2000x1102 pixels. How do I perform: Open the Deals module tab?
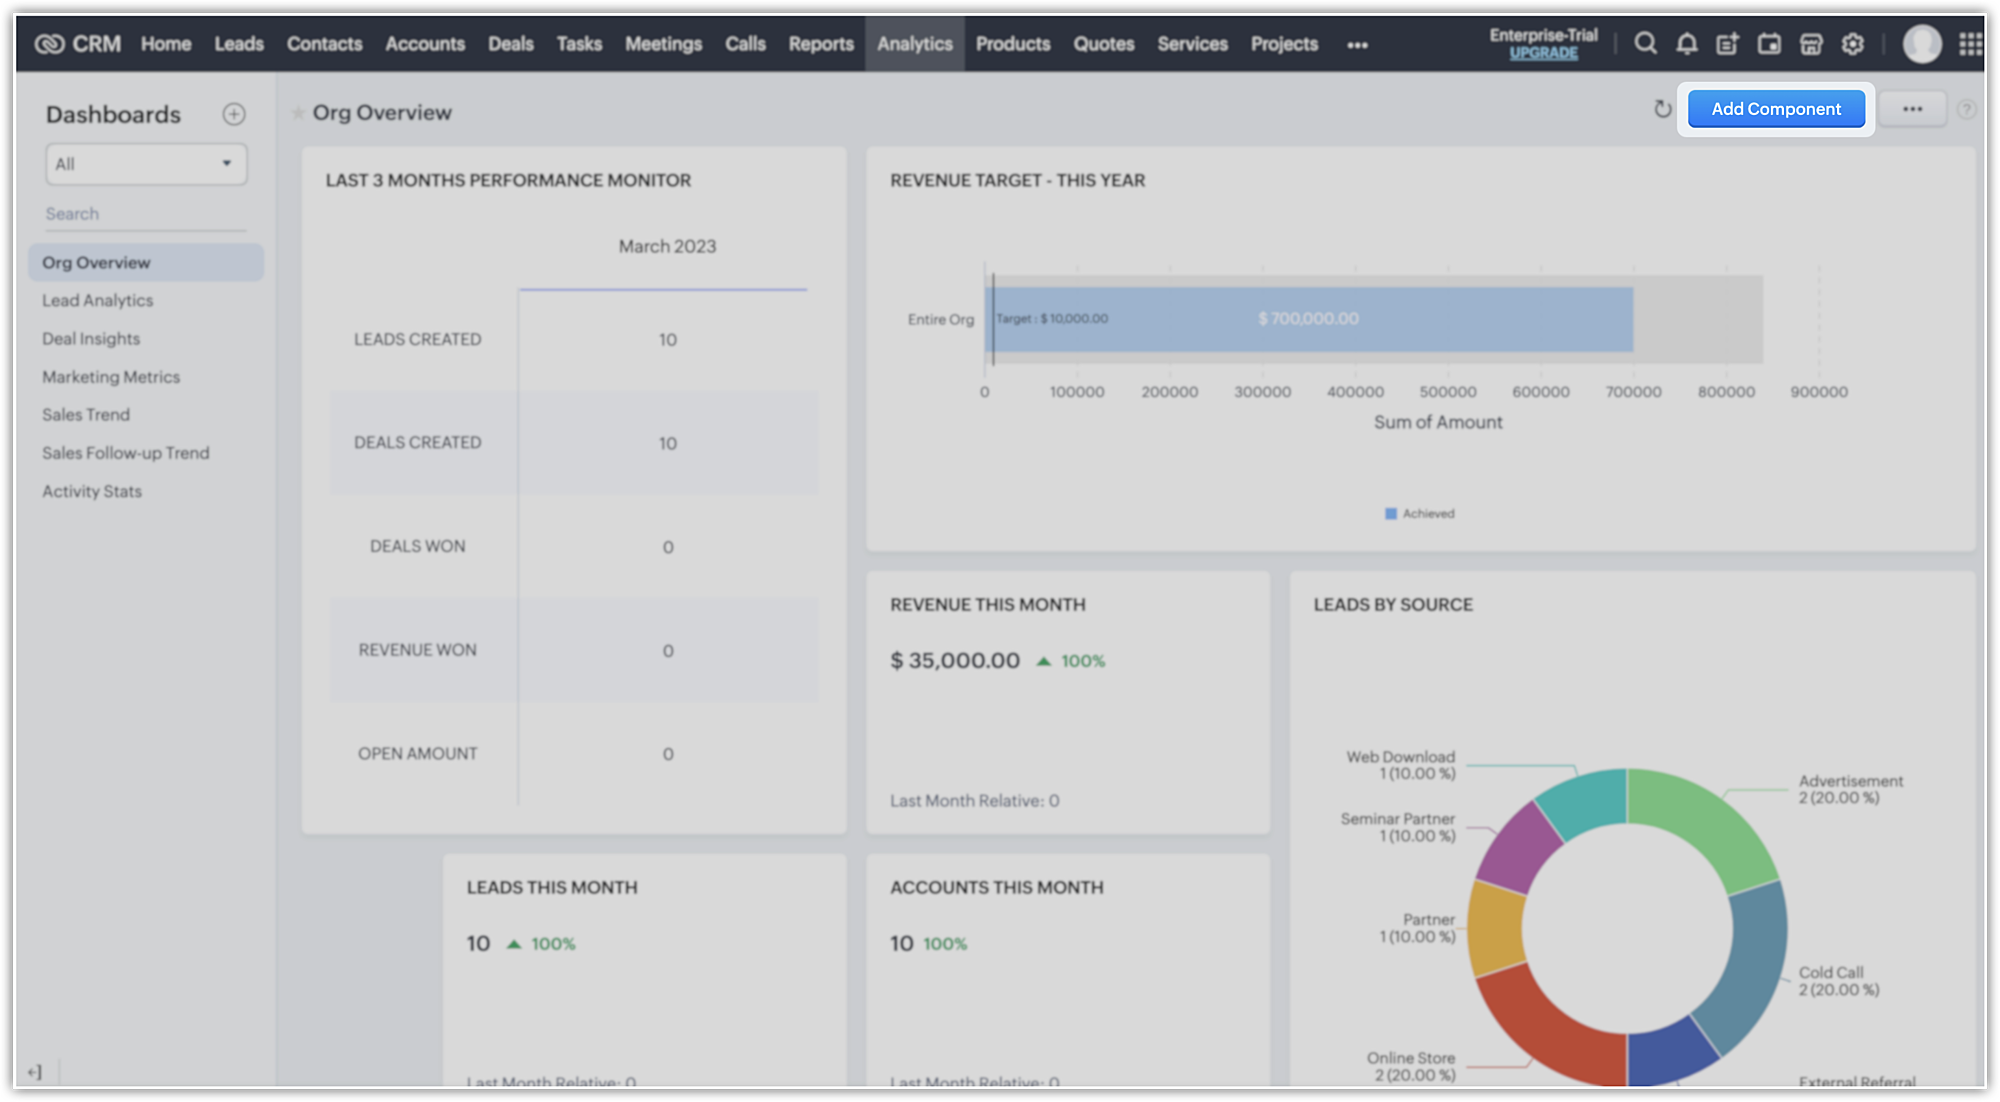[510, 44]
